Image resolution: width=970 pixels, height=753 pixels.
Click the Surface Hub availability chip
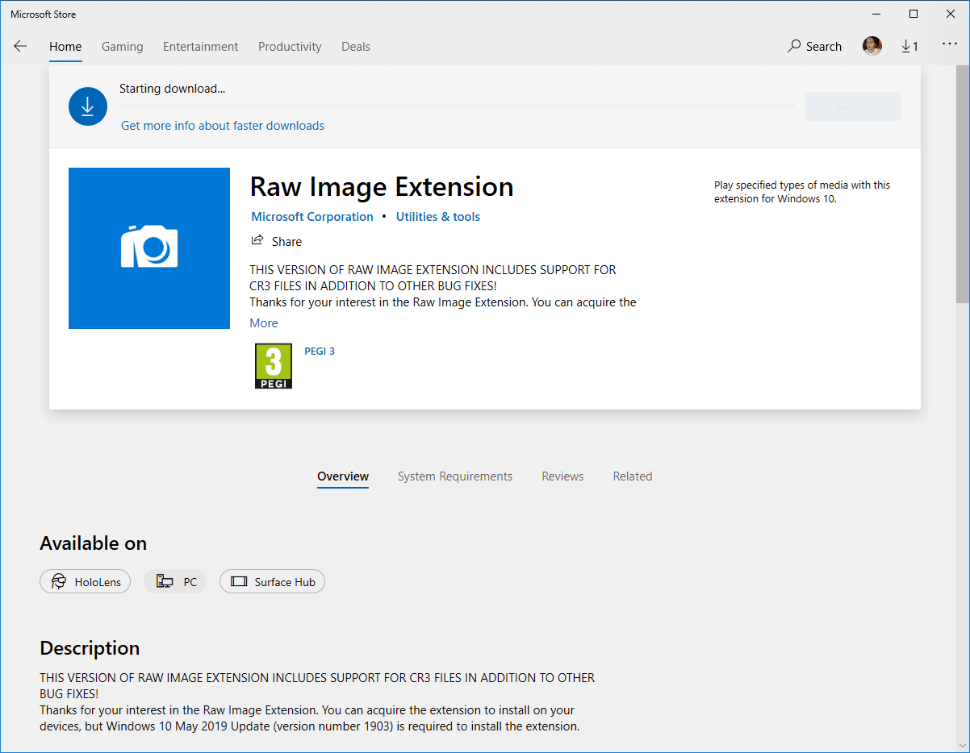(x=272, y=582)
